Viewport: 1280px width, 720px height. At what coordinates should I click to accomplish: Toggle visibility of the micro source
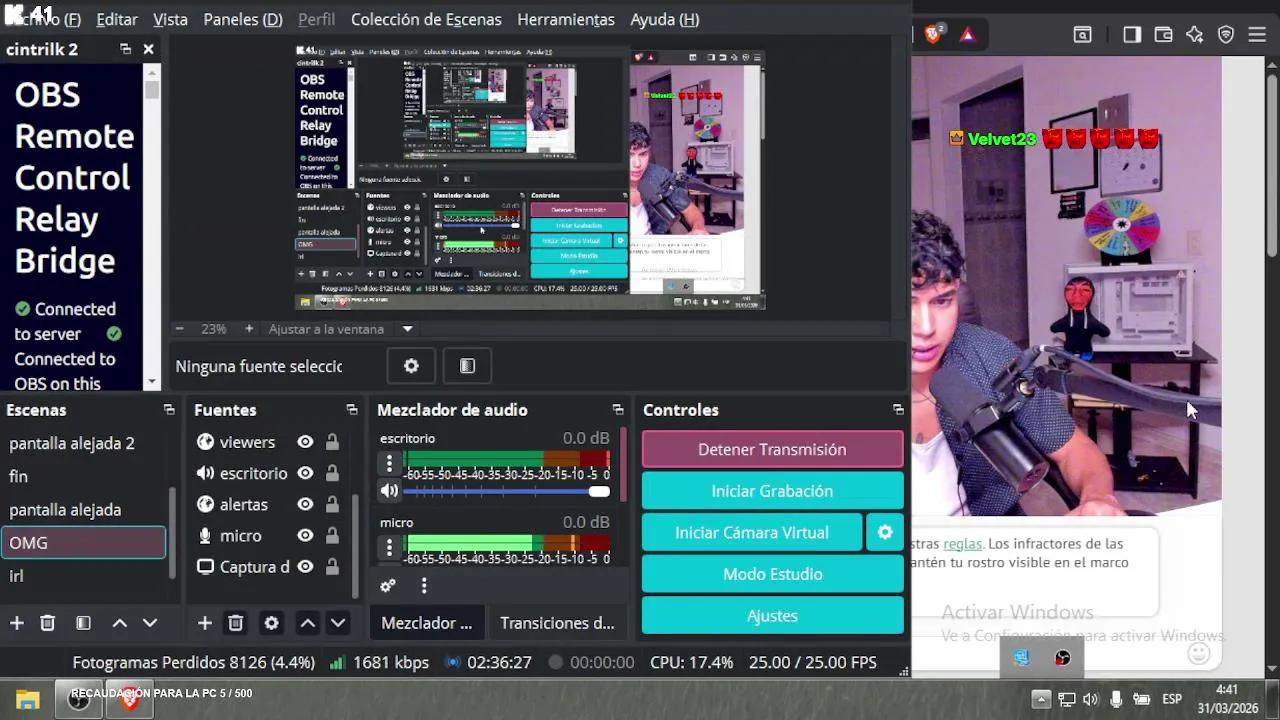pos(305,535)
